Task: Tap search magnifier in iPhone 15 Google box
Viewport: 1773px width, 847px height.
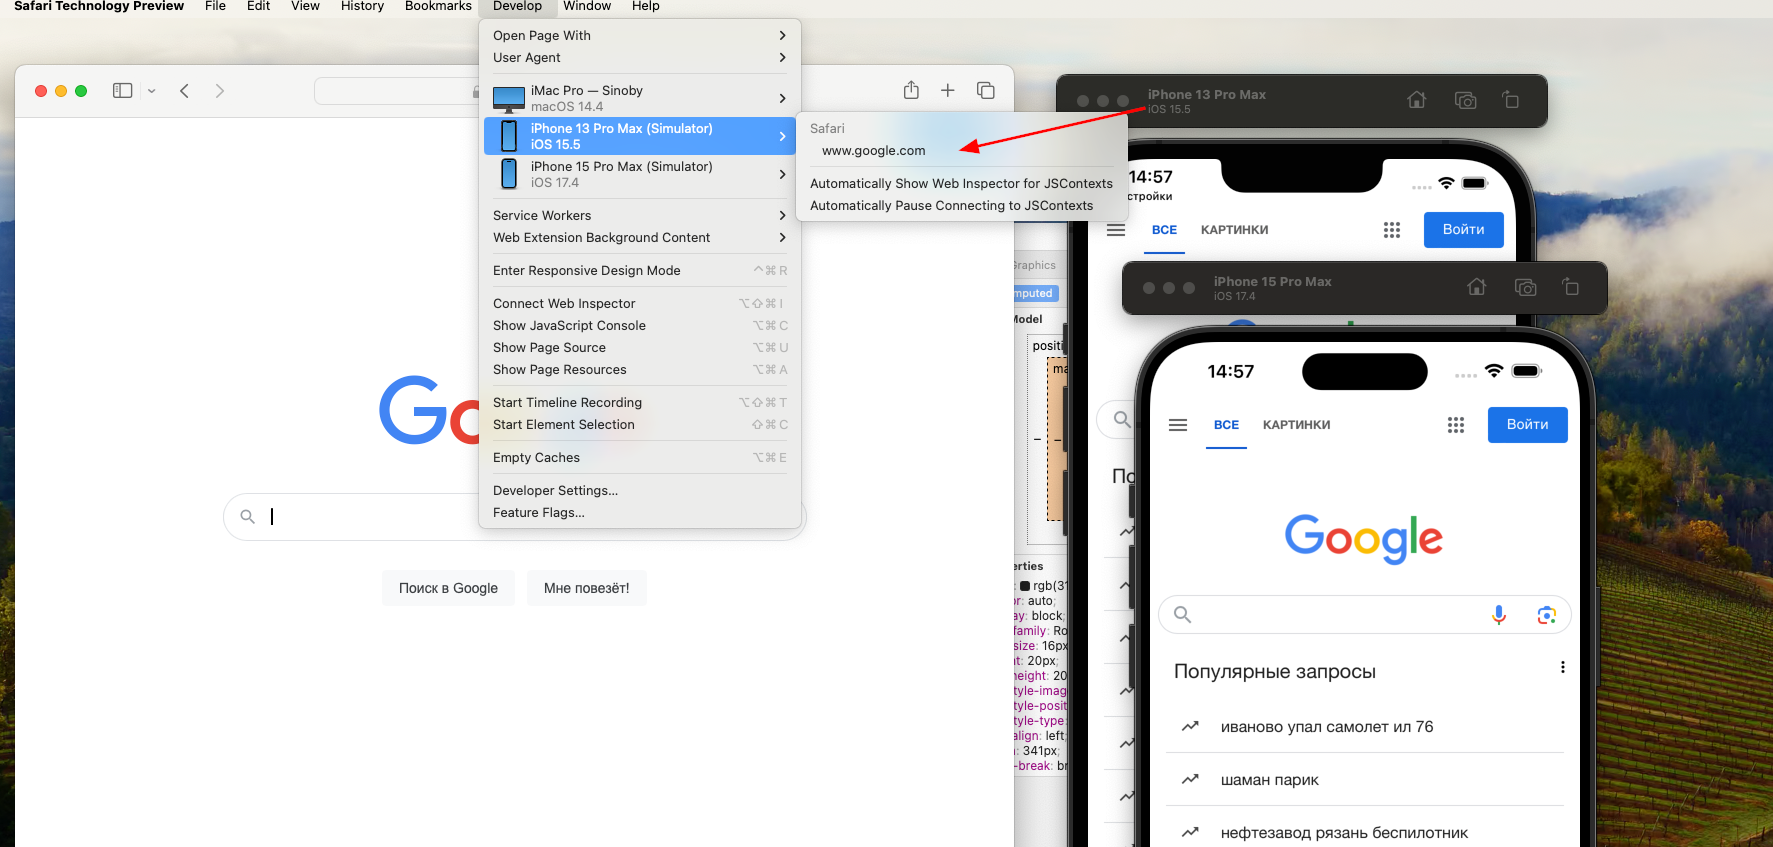Action: (x=1183, y=615)
